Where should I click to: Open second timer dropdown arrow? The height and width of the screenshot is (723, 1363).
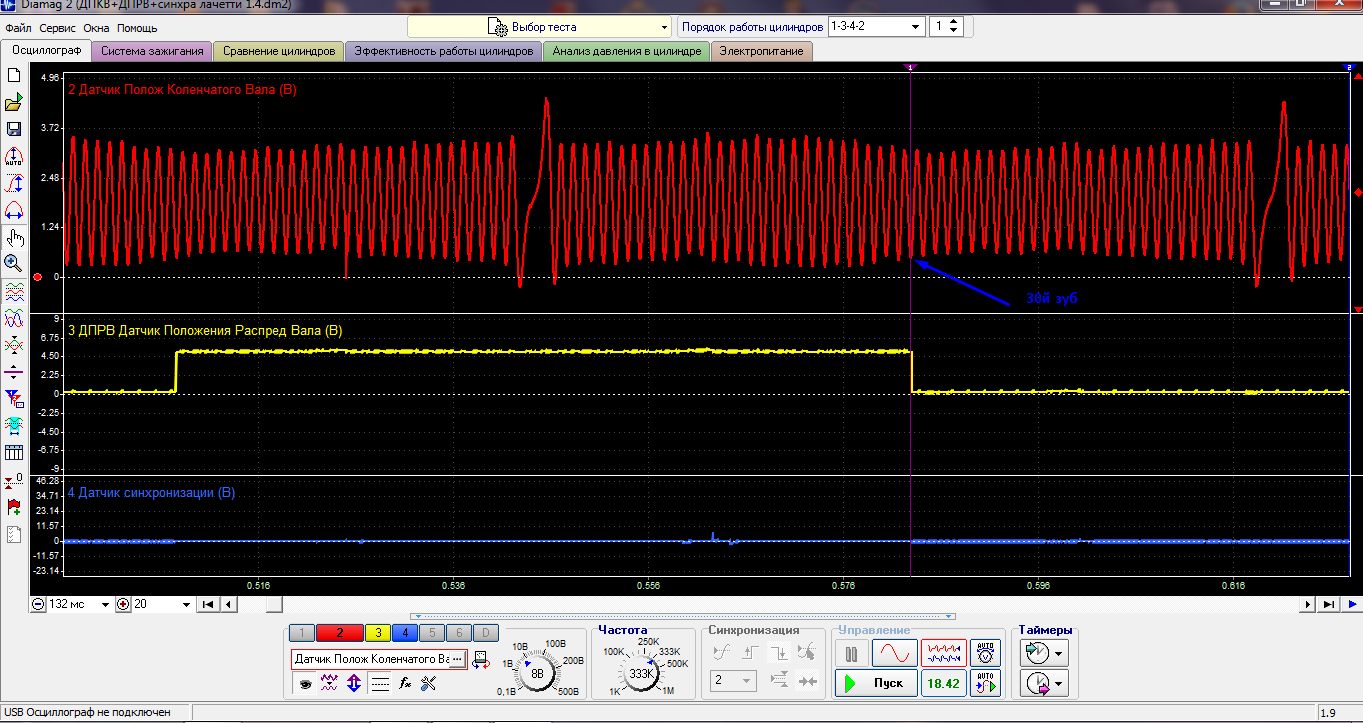(x=1059, y=684)
